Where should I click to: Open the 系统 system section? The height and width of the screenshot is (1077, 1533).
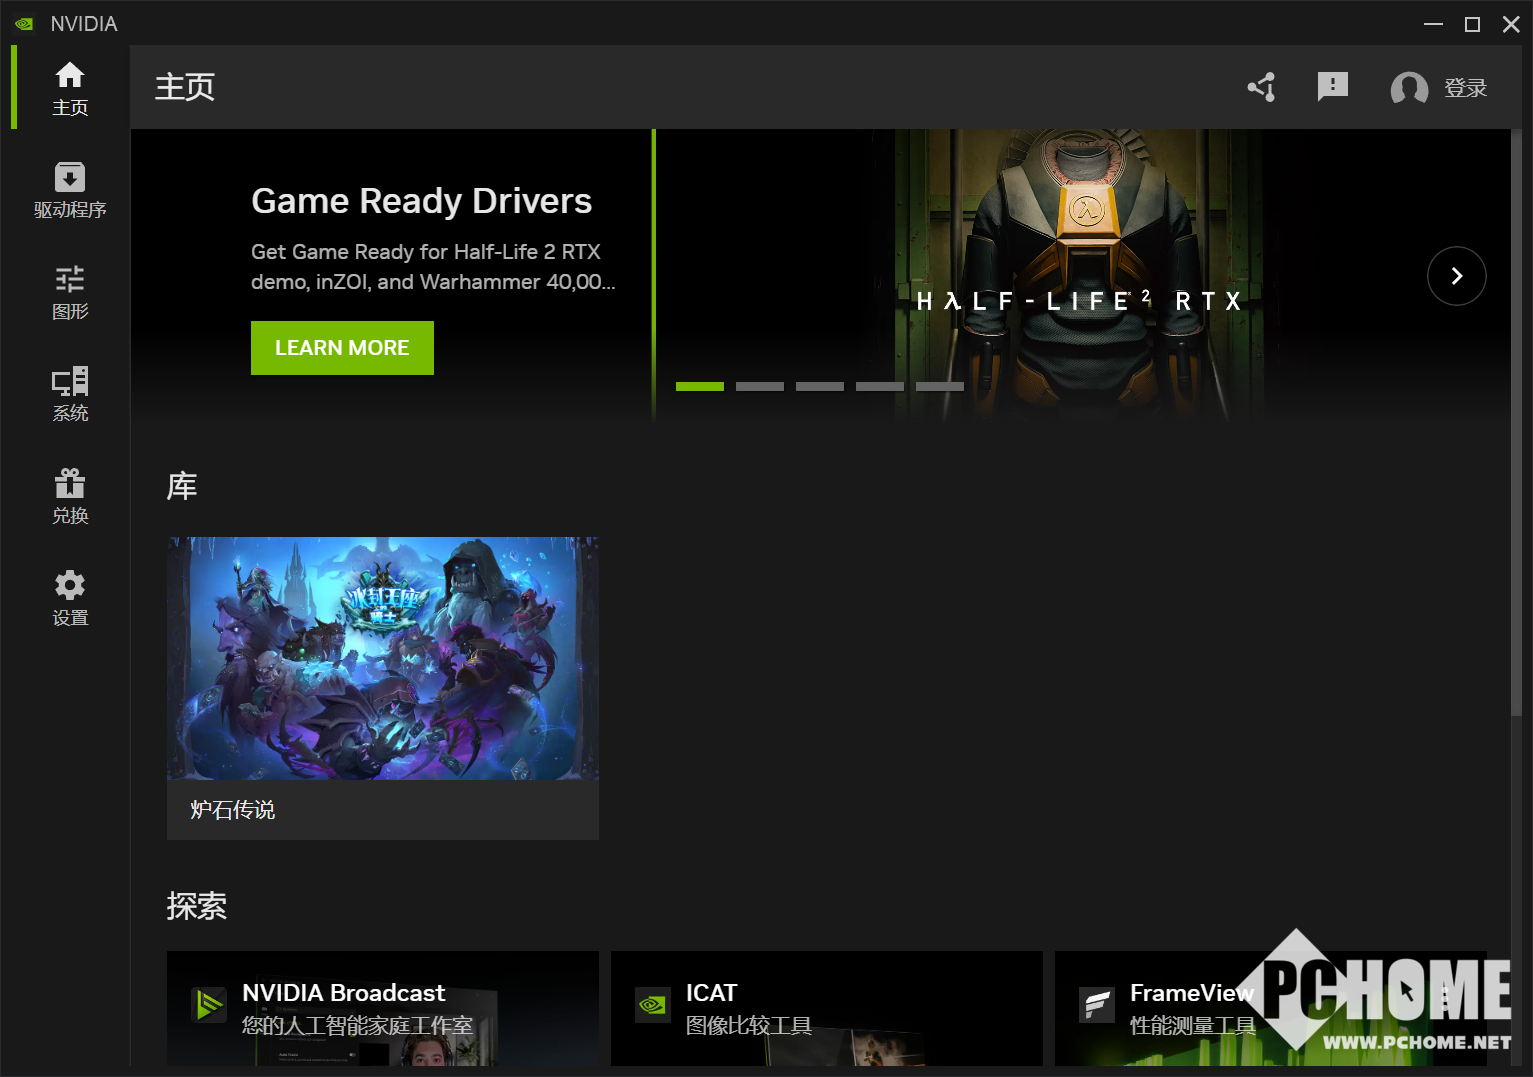pyautogui.click(x=70, y=394)
